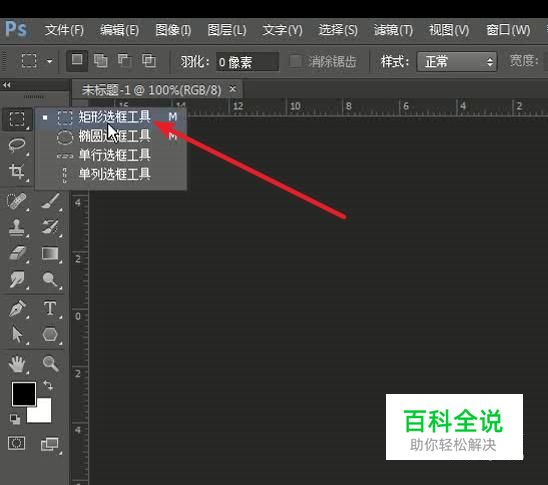Choose New Selection mode in options bar
This screenshot has width=548, height=485.
tap(77, 61)
